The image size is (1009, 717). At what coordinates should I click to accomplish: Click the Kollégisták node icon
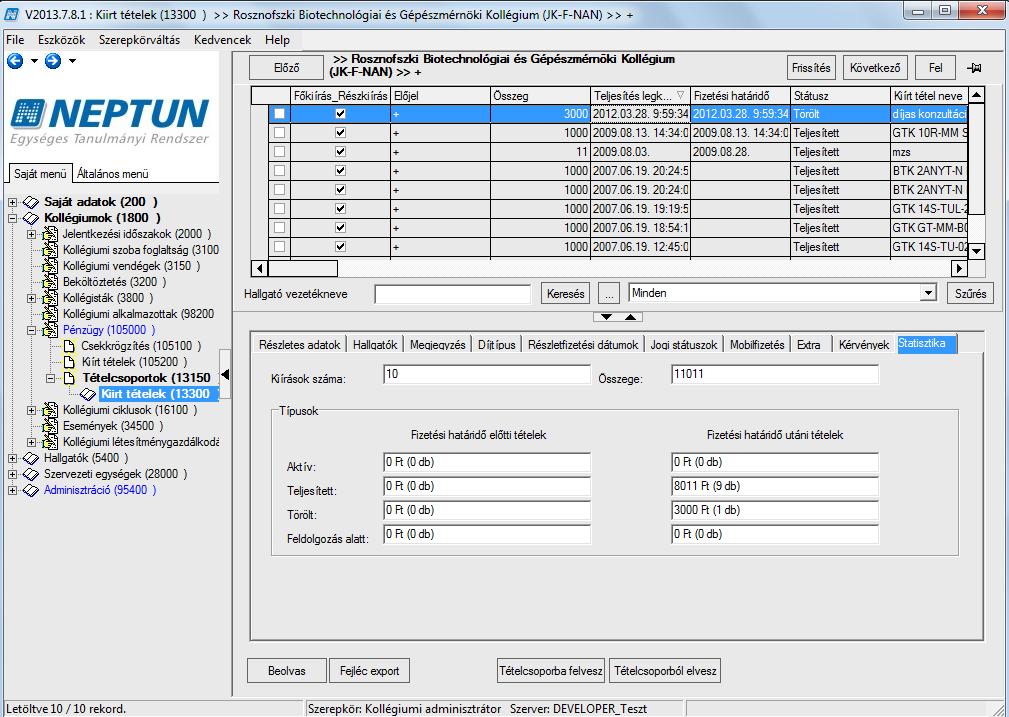[x=50, y=298]
